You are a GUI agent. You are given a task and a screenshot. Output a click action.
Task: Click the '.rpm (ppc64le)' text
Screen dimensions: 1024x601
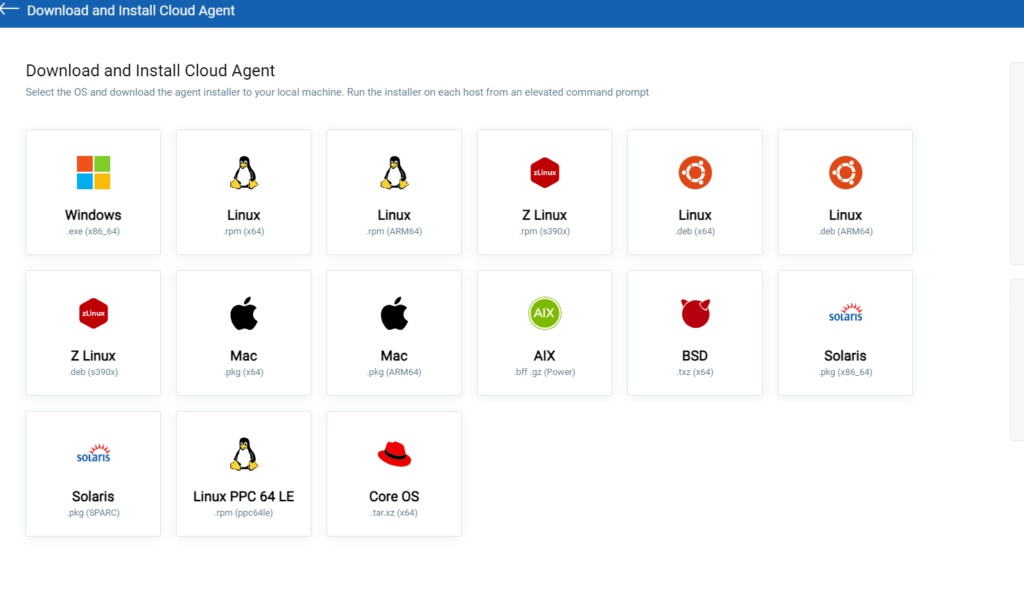(x=244, y=513)
